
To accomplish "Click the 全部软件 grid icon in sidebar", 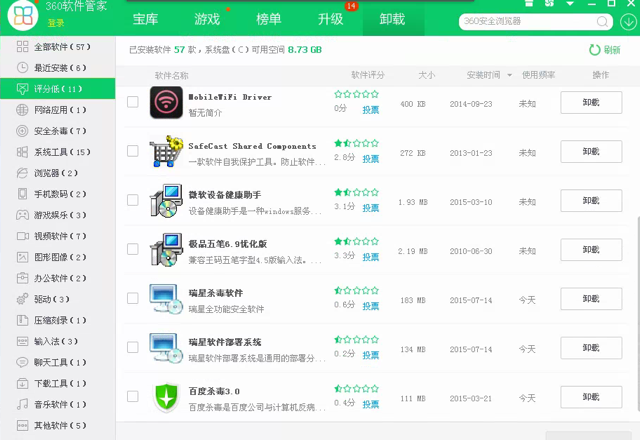I will pyautogui.click(x=22, y=47).
